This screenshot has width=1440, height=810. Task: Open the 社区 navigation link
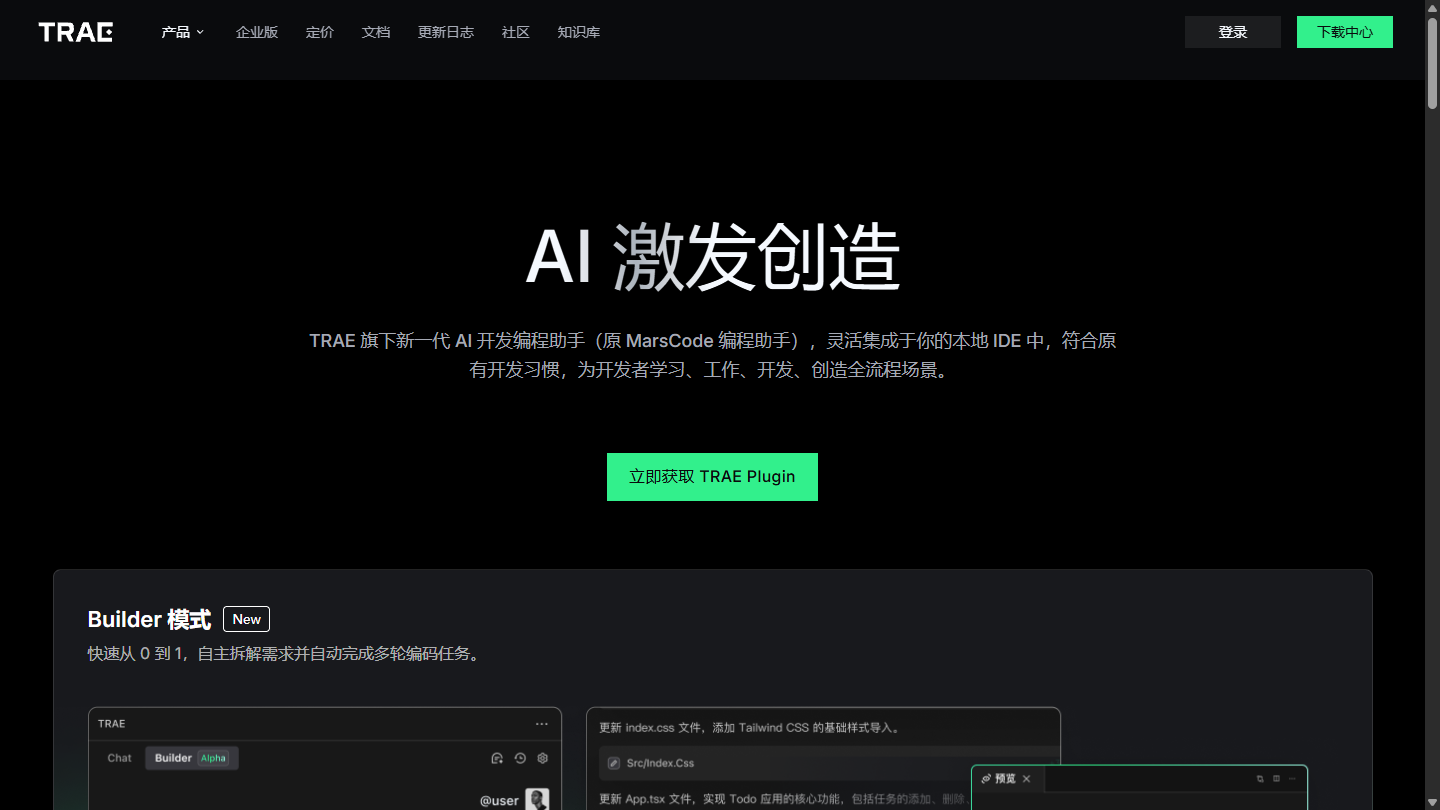[x=516, y=32]
